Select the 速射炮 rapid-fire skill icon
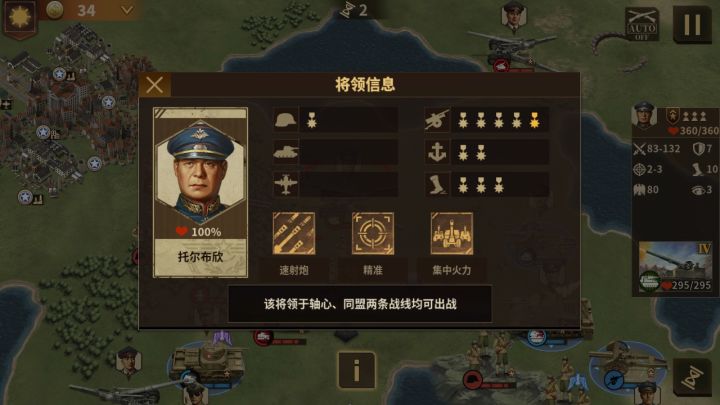 click(294, 233)
